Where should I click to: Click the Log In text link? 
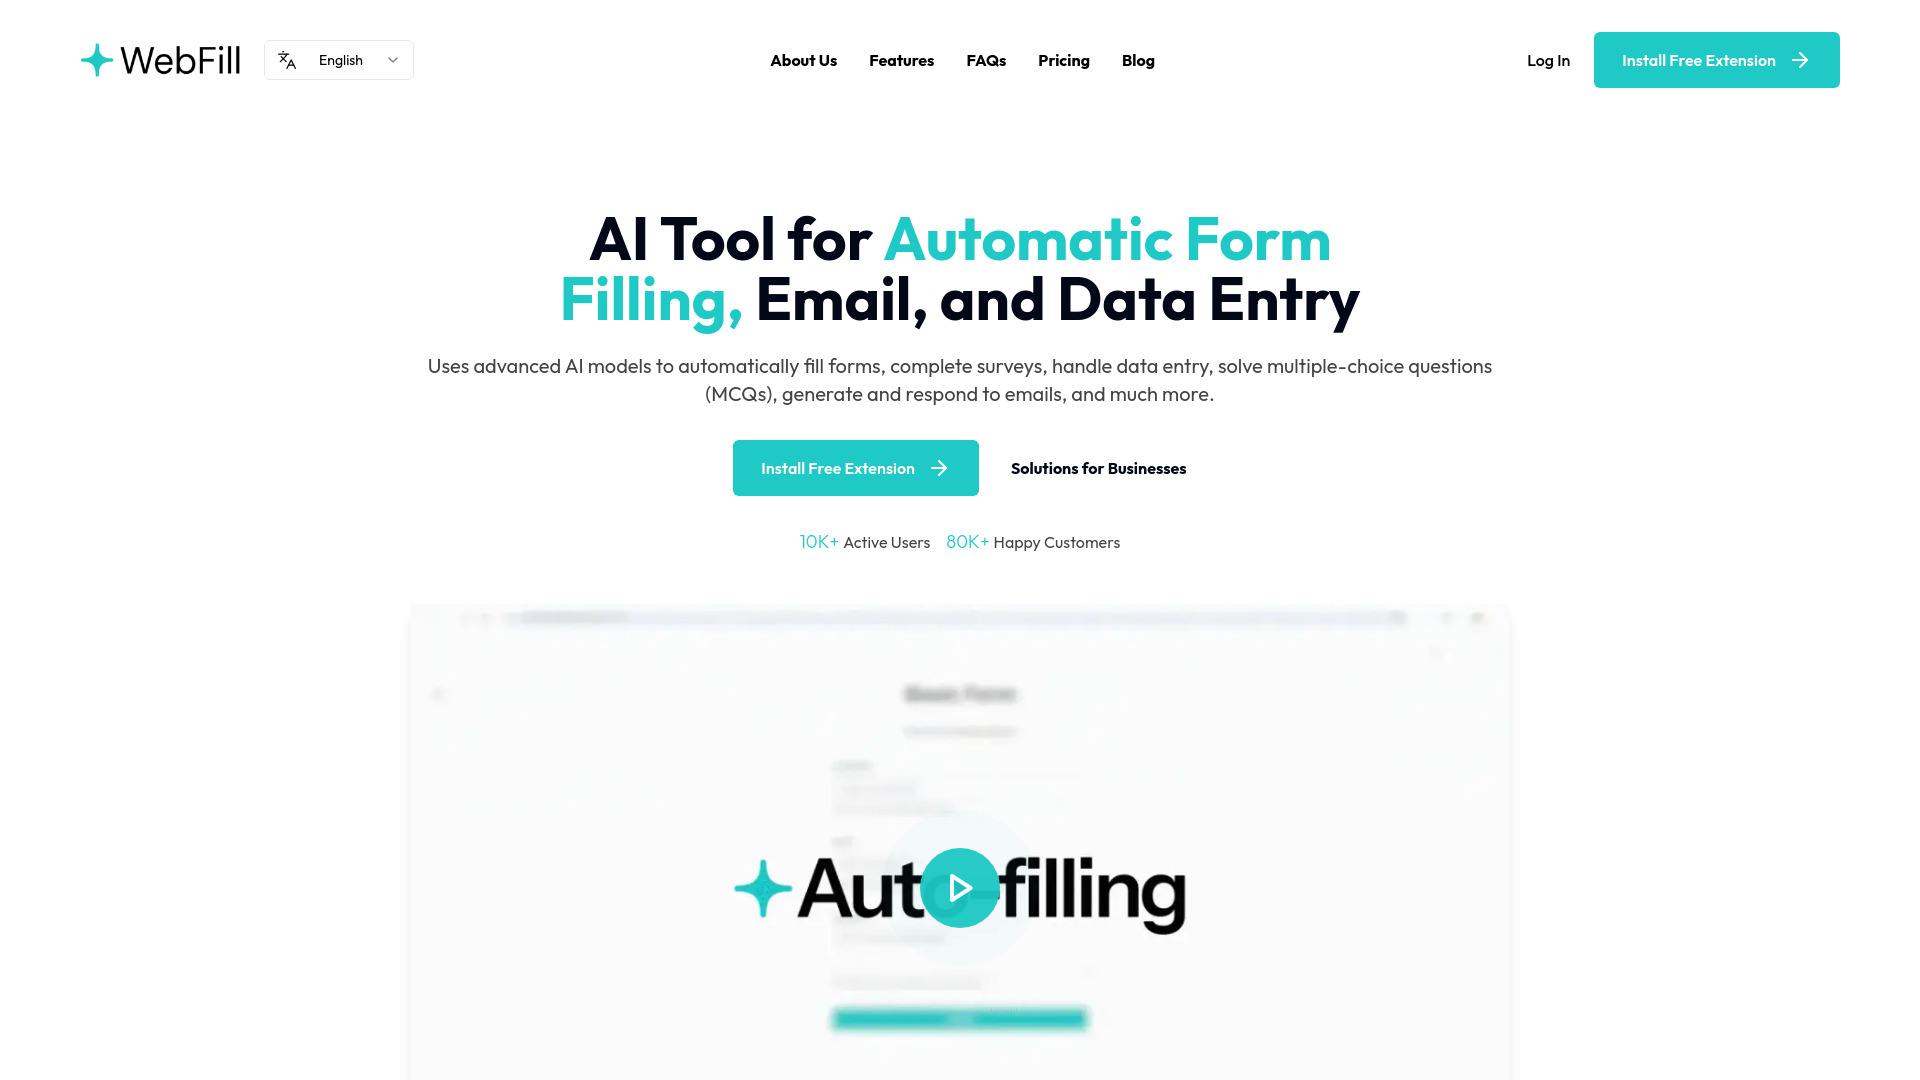[x=1548, y=59]
